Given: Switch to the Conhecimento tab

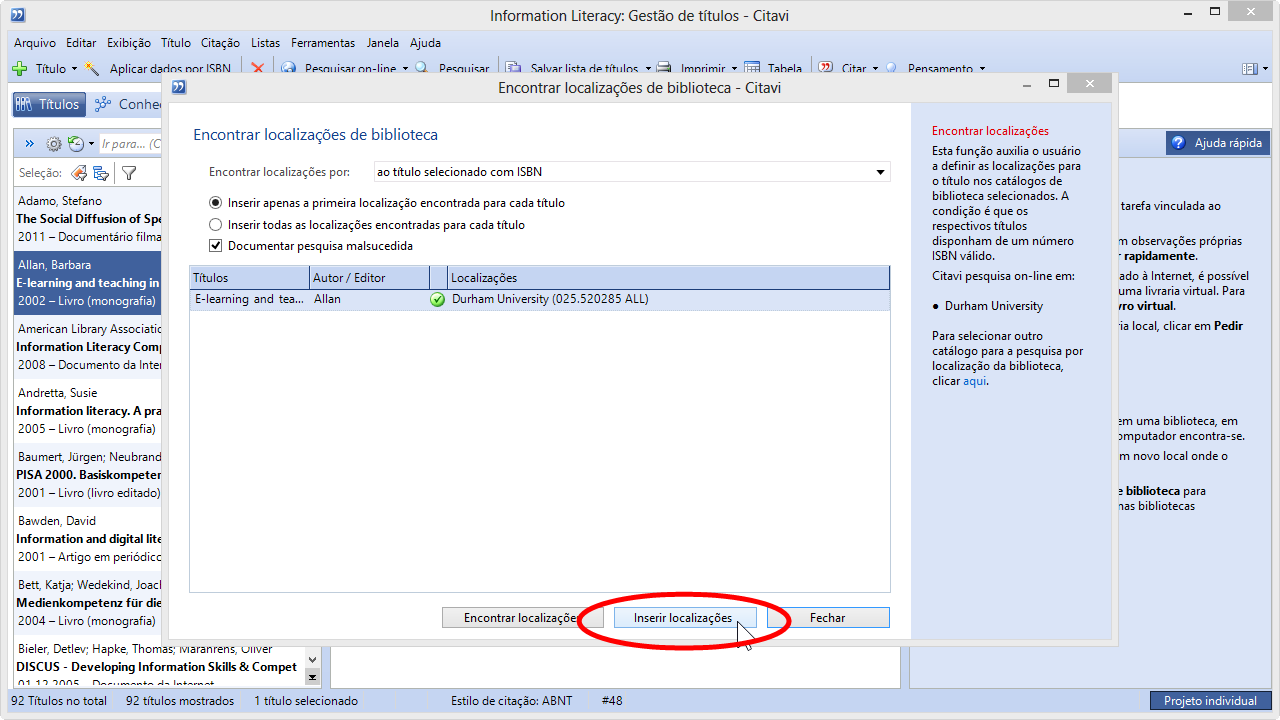Looking at the screenshot, I should (x=127, y=104).
